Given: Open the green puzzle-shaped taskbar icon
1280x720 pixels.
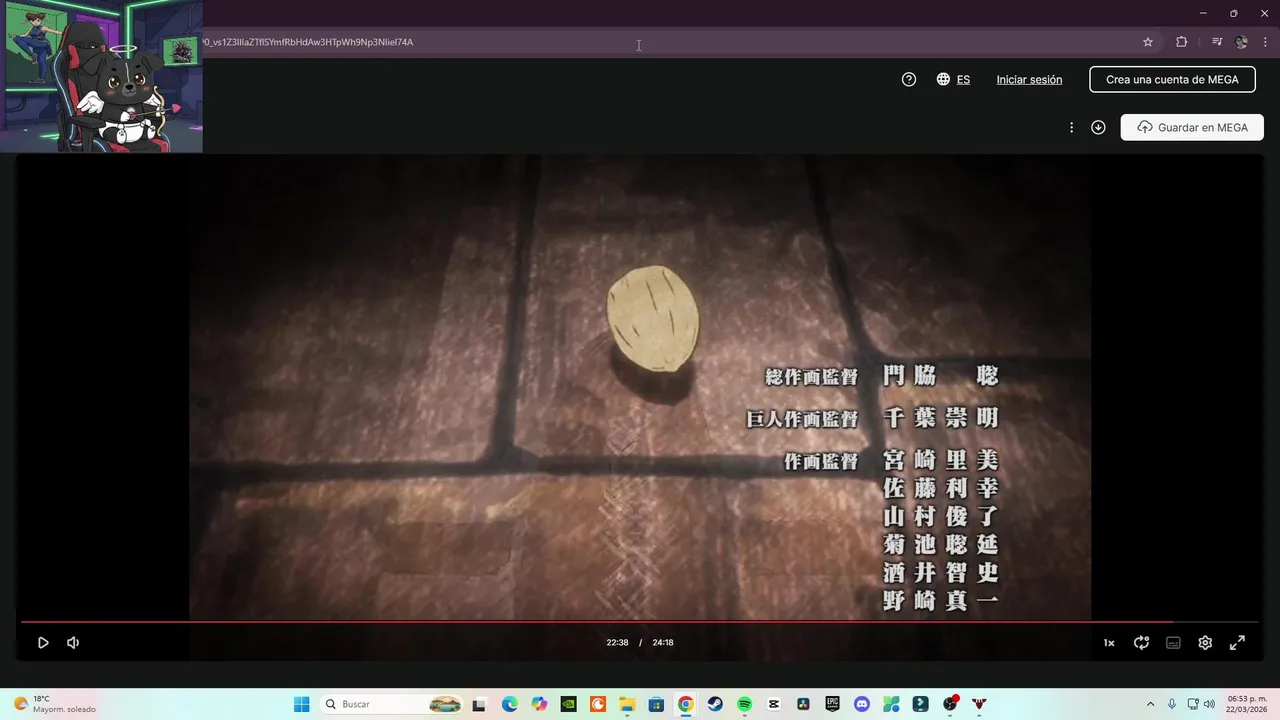Looking at the screenshot, I should point(891,704).
